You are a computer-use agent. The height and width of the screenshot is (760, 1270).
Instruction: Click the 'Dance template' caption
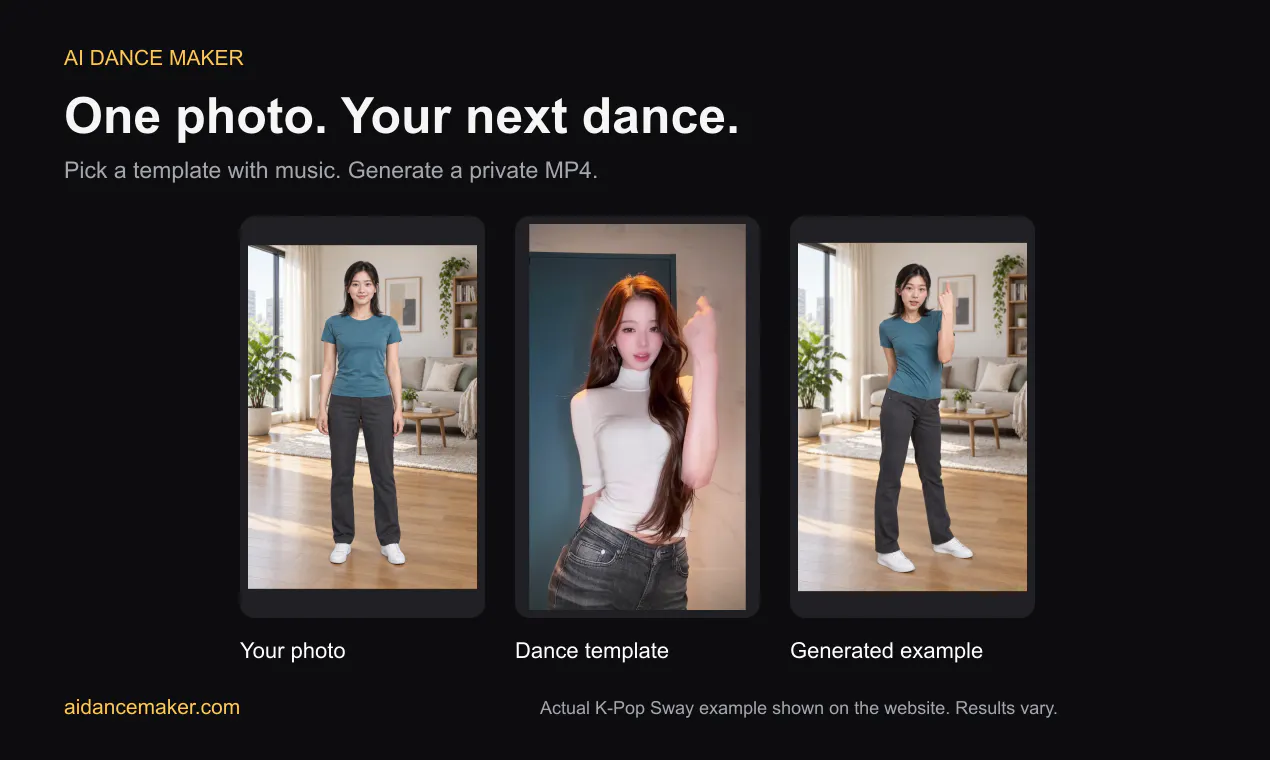coord(592,651)
